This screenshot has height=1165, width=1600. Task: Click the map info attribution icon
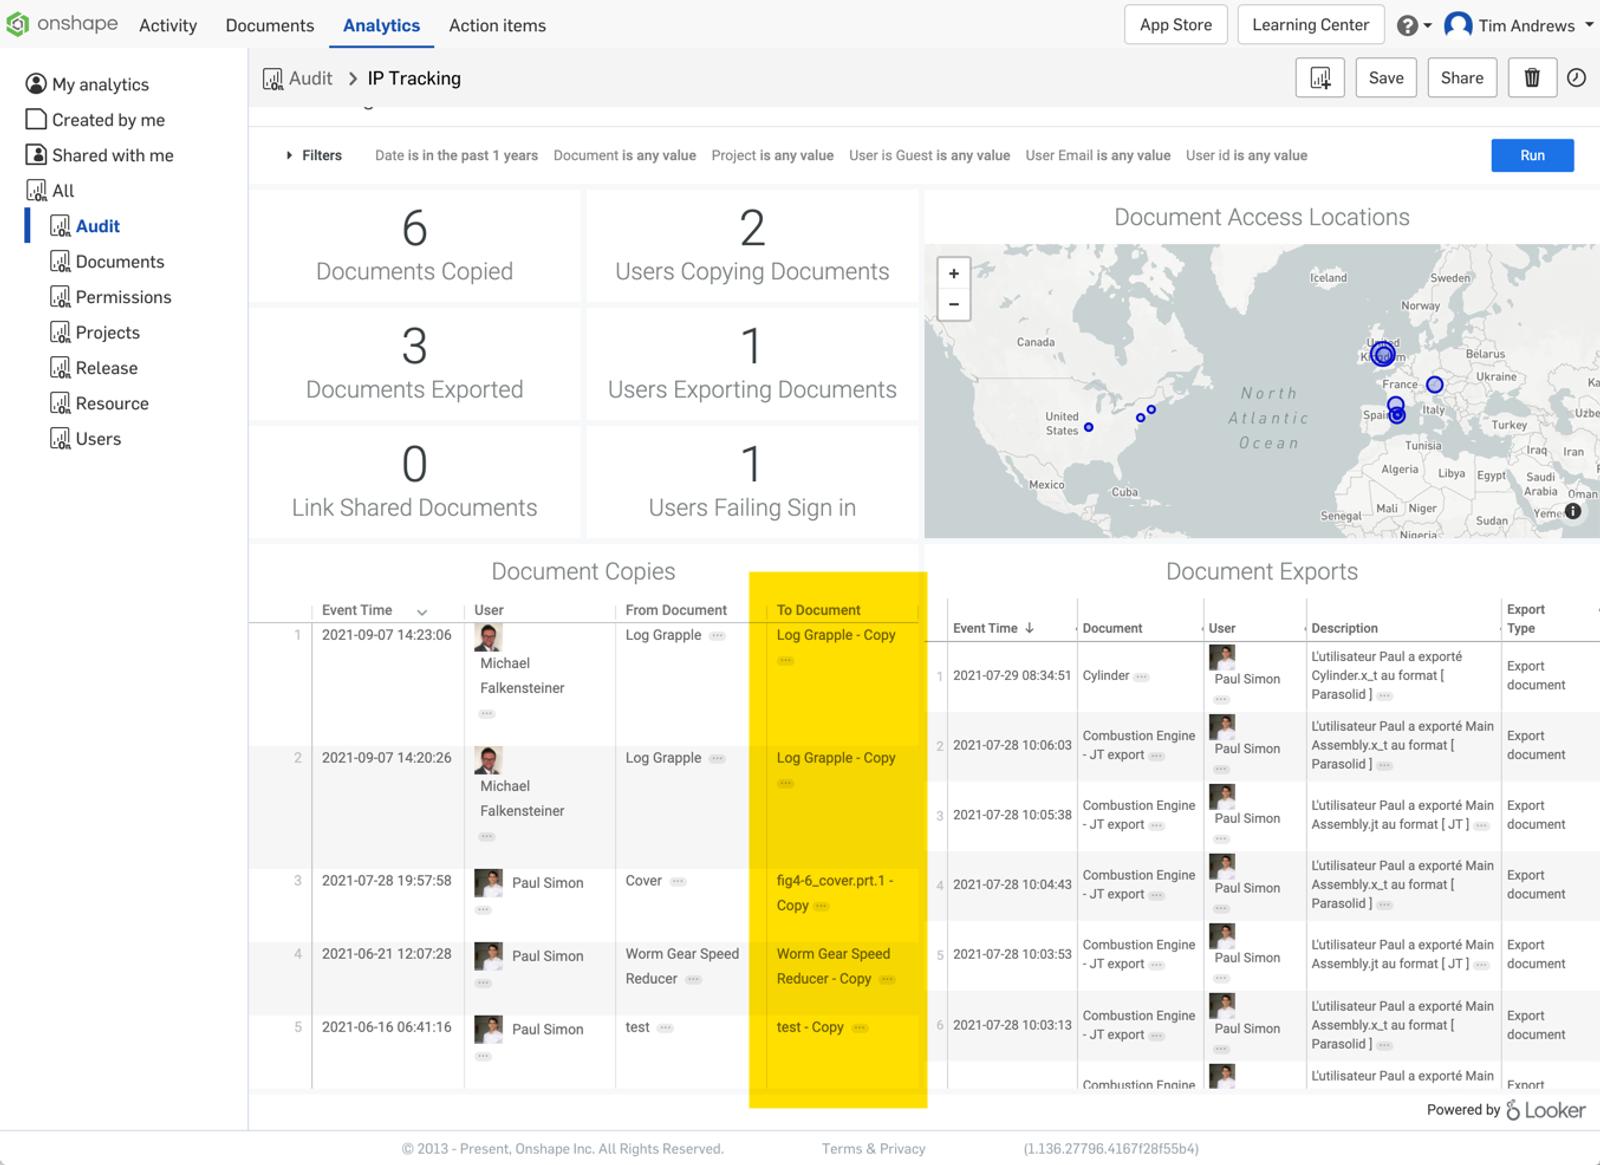tap(1573, 511)
